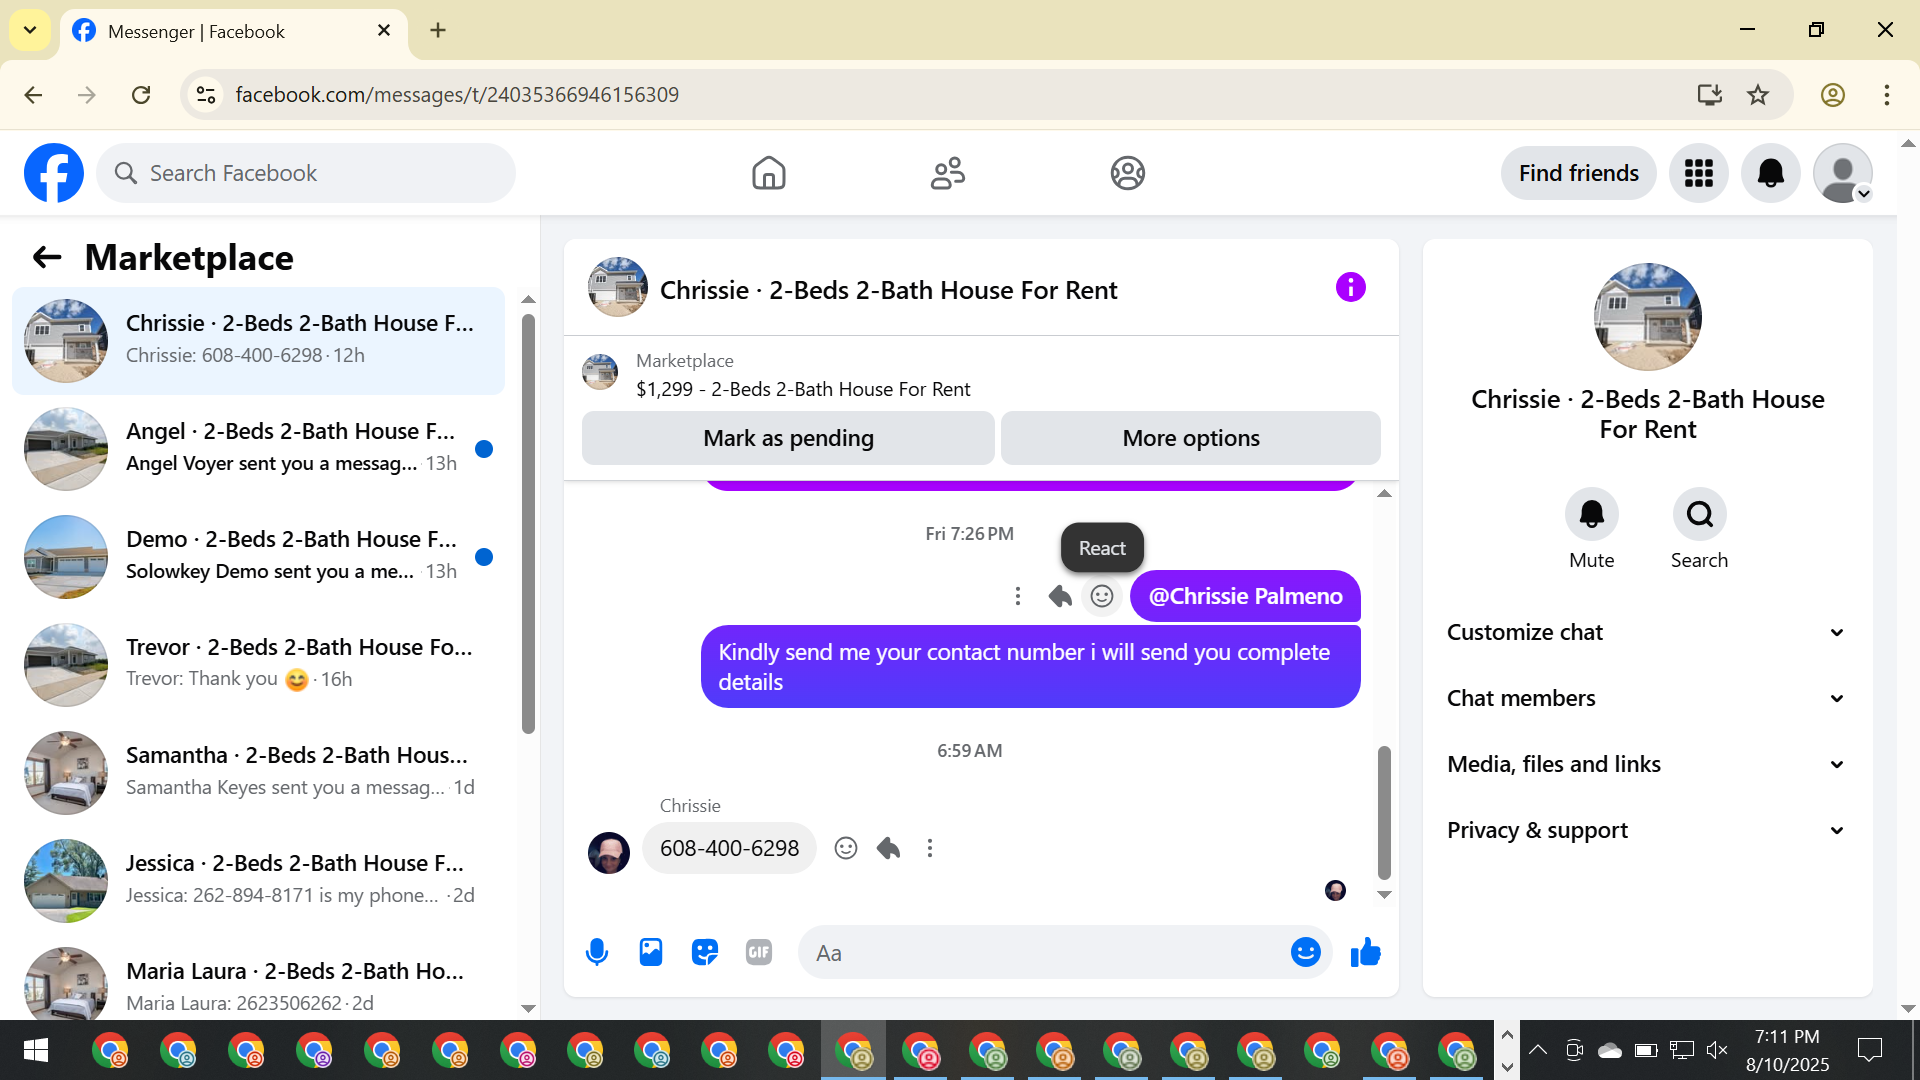Click the Aa message input field
This screenshot has width=1920, height=1080.
tap(1040, 953)
